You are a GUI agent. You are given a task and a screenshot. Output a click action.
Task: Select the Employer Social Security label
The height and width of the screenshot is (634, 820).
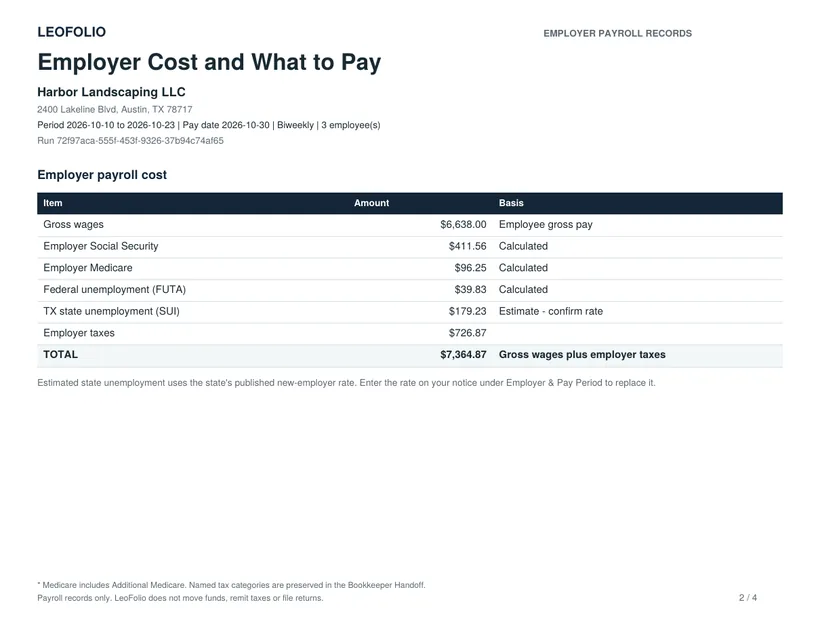(100, 246)
